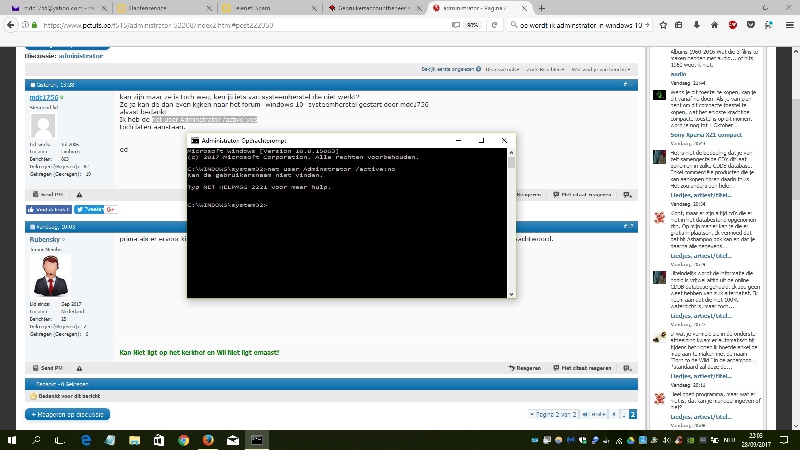The image size is (800, 450).
Task: Toggle reader view icon in address bar
Action: click(456, 24)
